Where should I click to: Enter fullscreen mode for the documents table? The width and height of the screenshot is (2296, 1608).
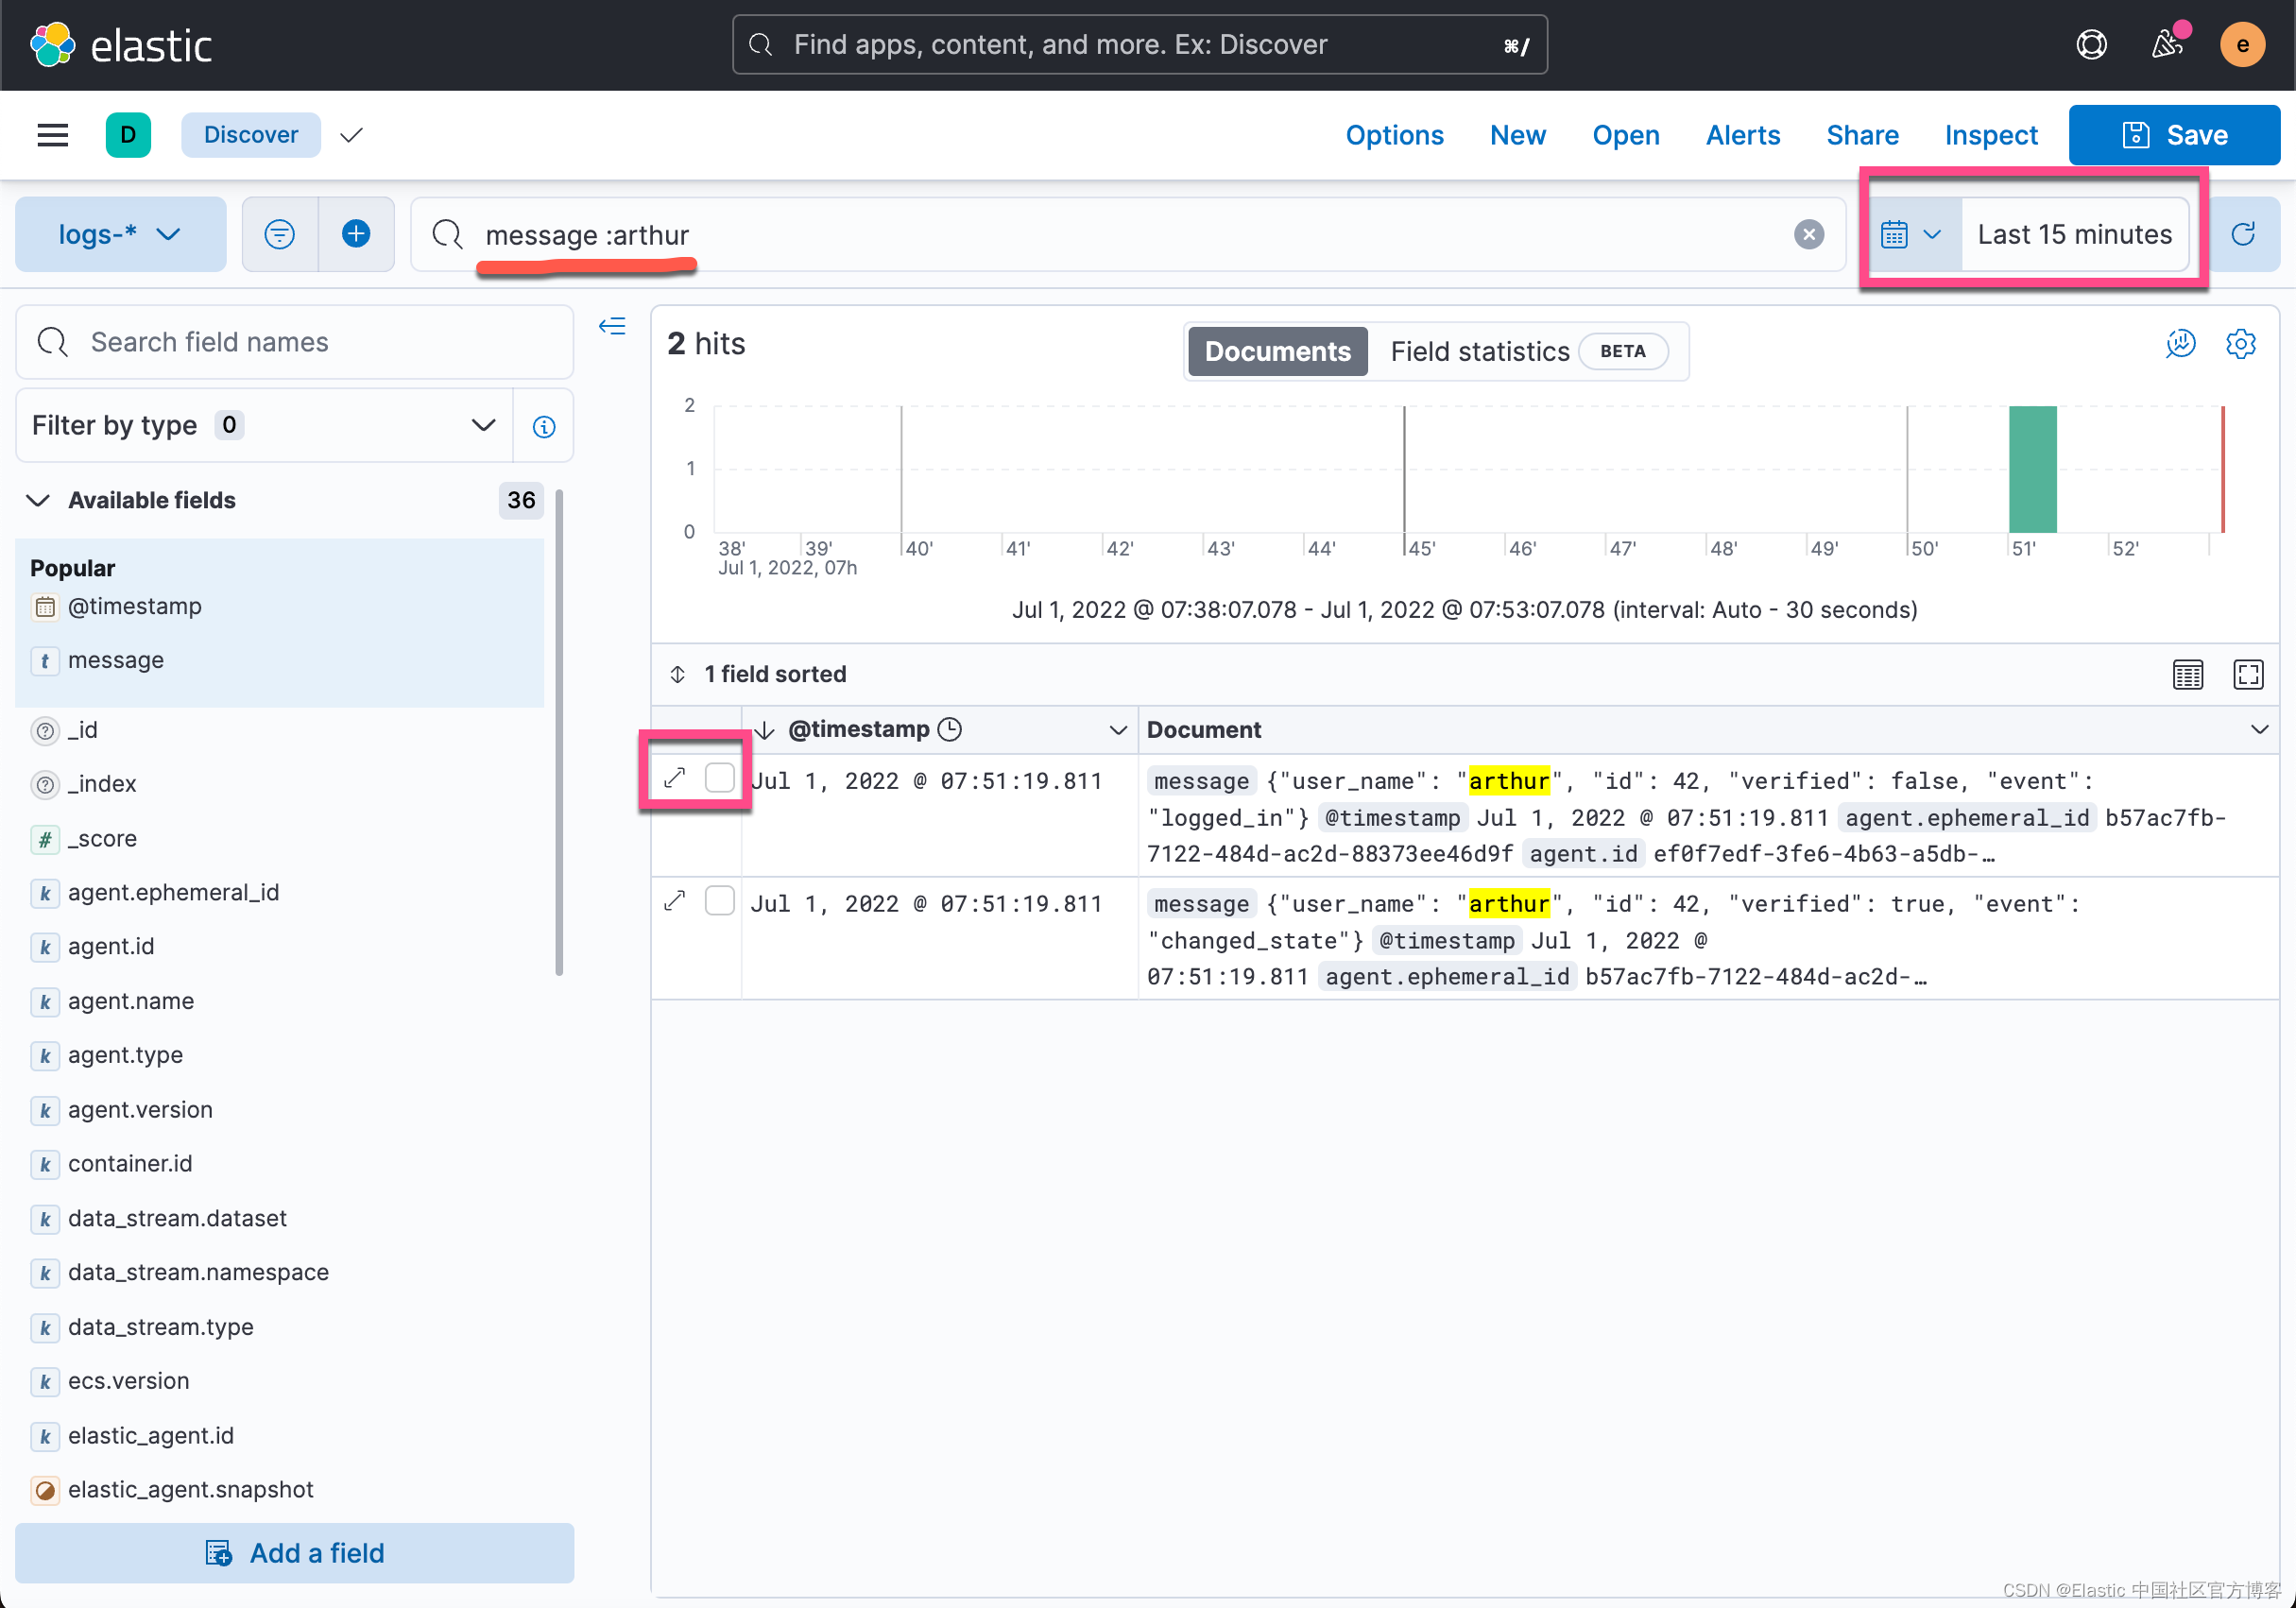(x=2248, y=674)
